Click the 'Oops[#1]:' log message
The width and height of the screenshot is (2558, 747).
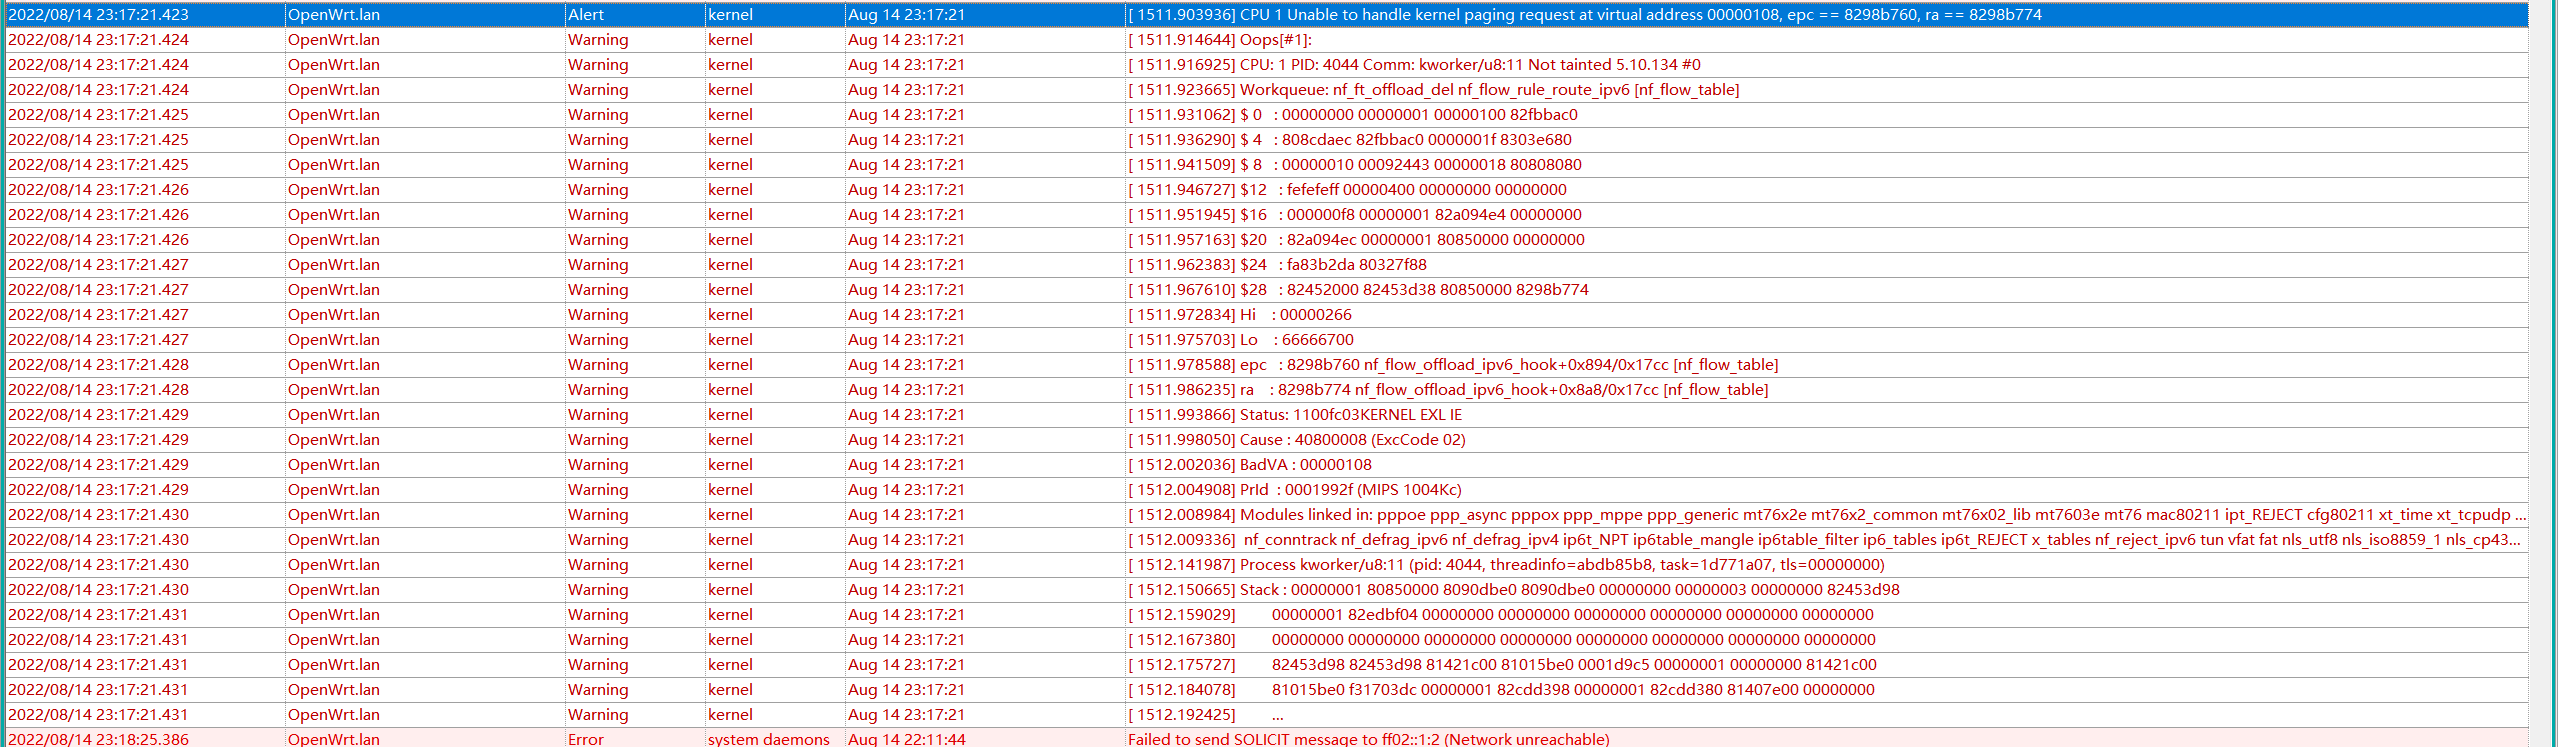[1220, 39]
